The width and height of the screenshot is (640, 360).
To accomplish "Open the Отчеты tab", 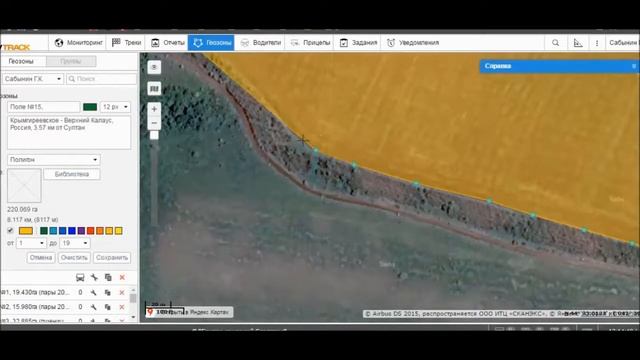I will 167,42.
